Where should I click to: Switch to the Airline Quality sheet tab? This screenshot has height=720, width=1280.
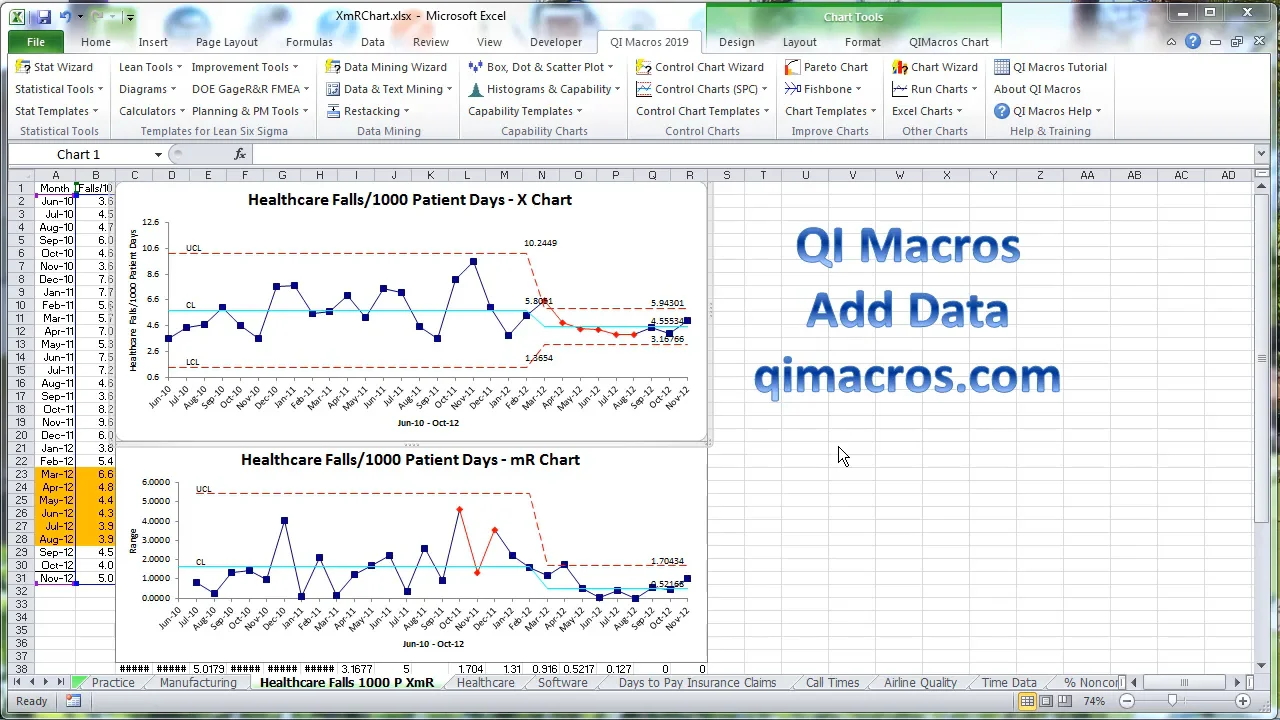coord(920,683)
